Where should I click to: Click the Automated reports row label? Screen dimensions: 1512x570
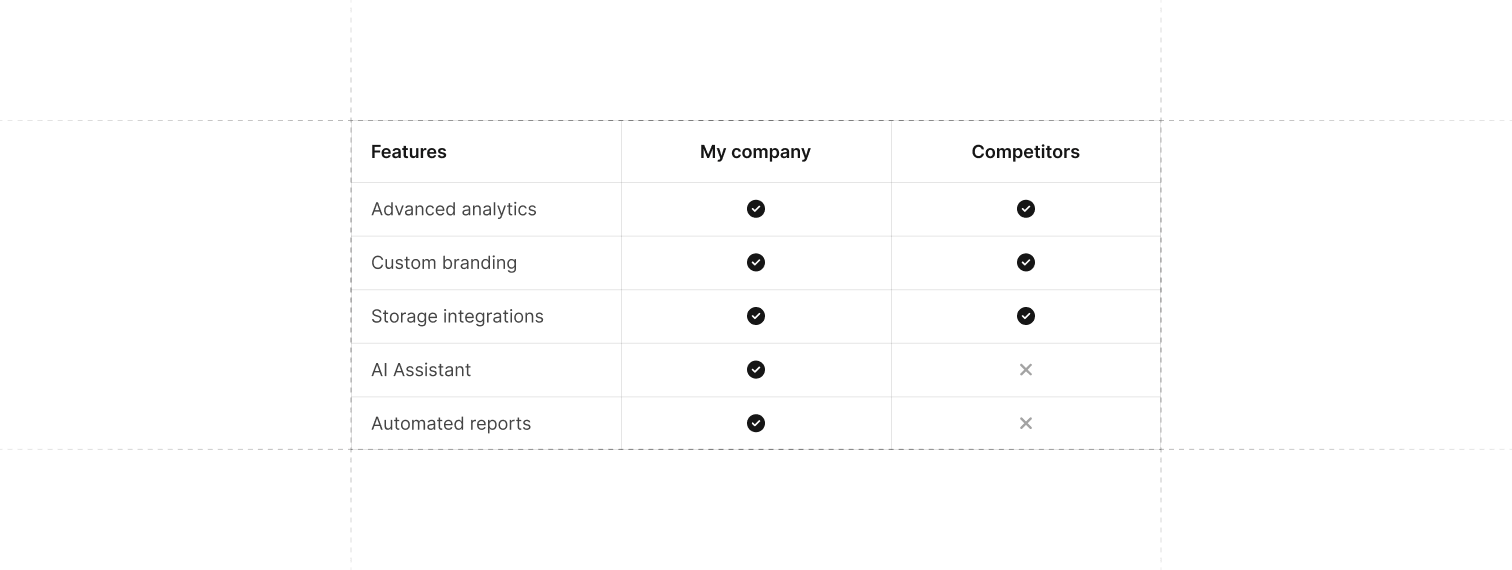click(451, 424)
